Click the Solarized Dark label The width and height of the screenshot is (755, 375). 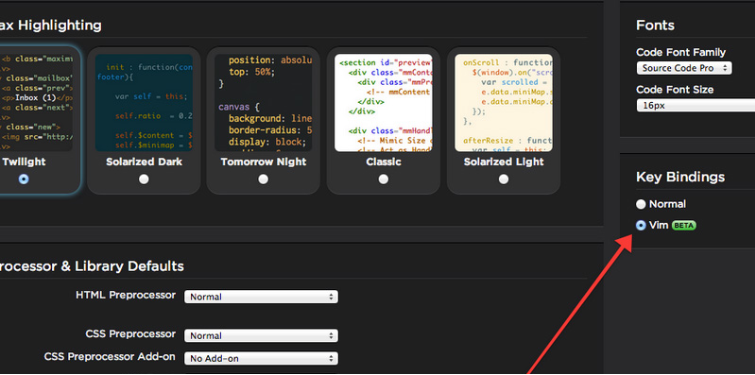(x=144, y=162)
